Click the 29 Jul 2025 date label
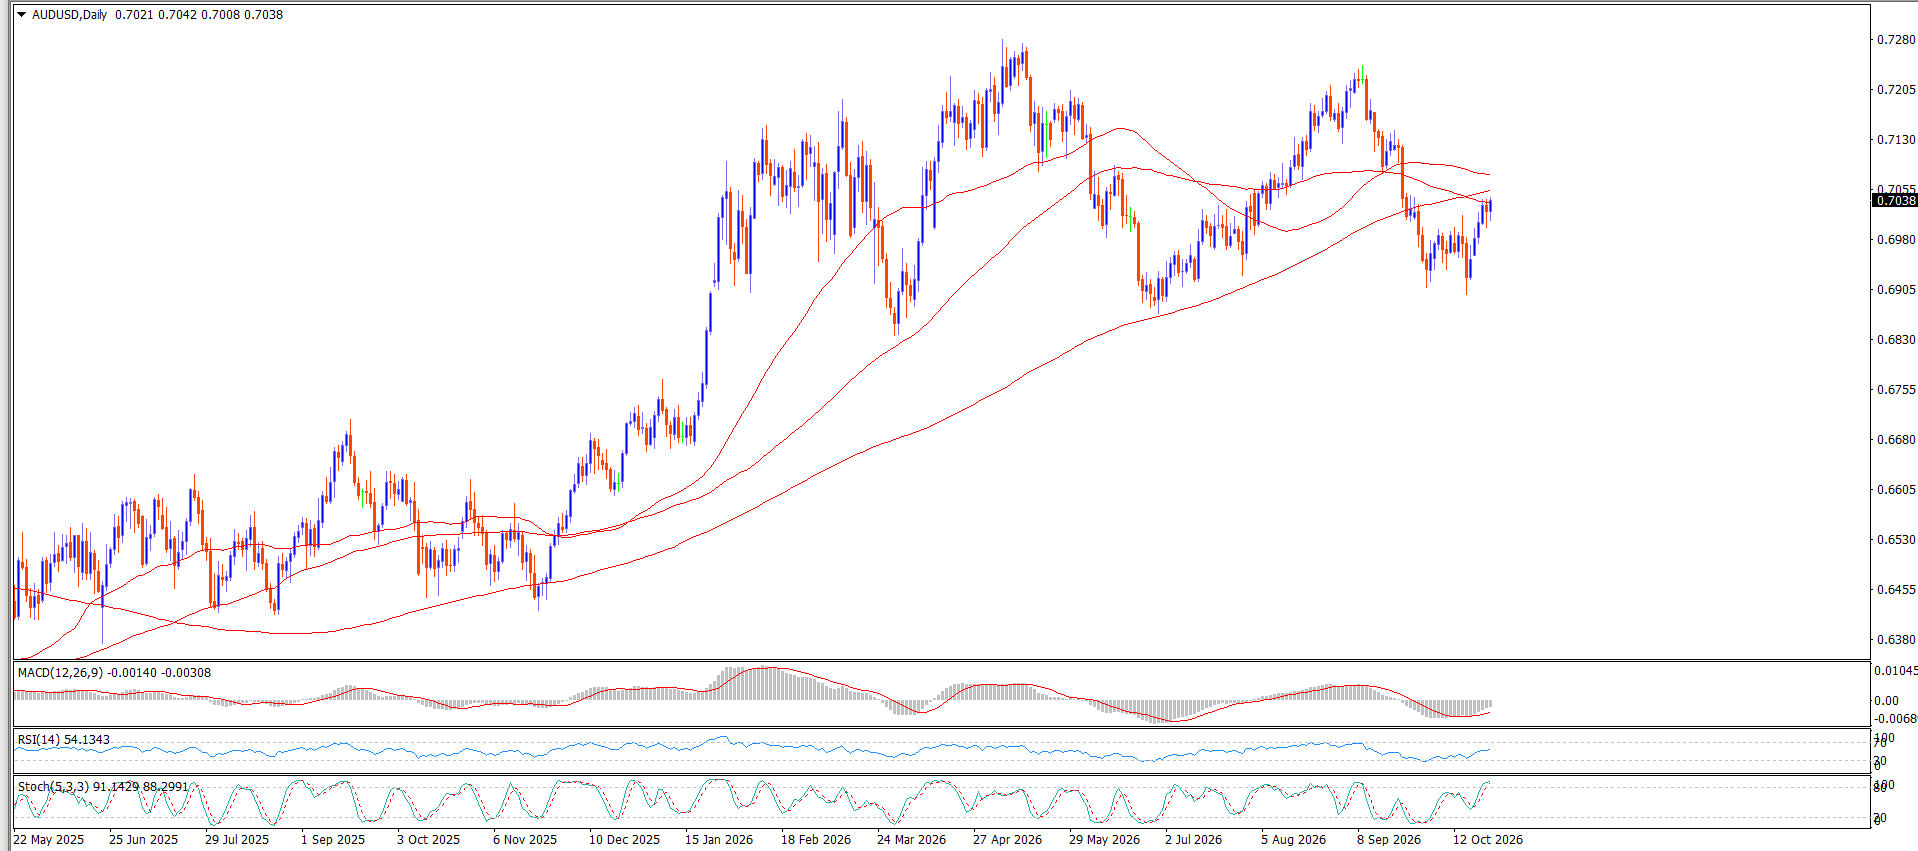This screenshot has height=851, width=1918. (x=237, y=840)
